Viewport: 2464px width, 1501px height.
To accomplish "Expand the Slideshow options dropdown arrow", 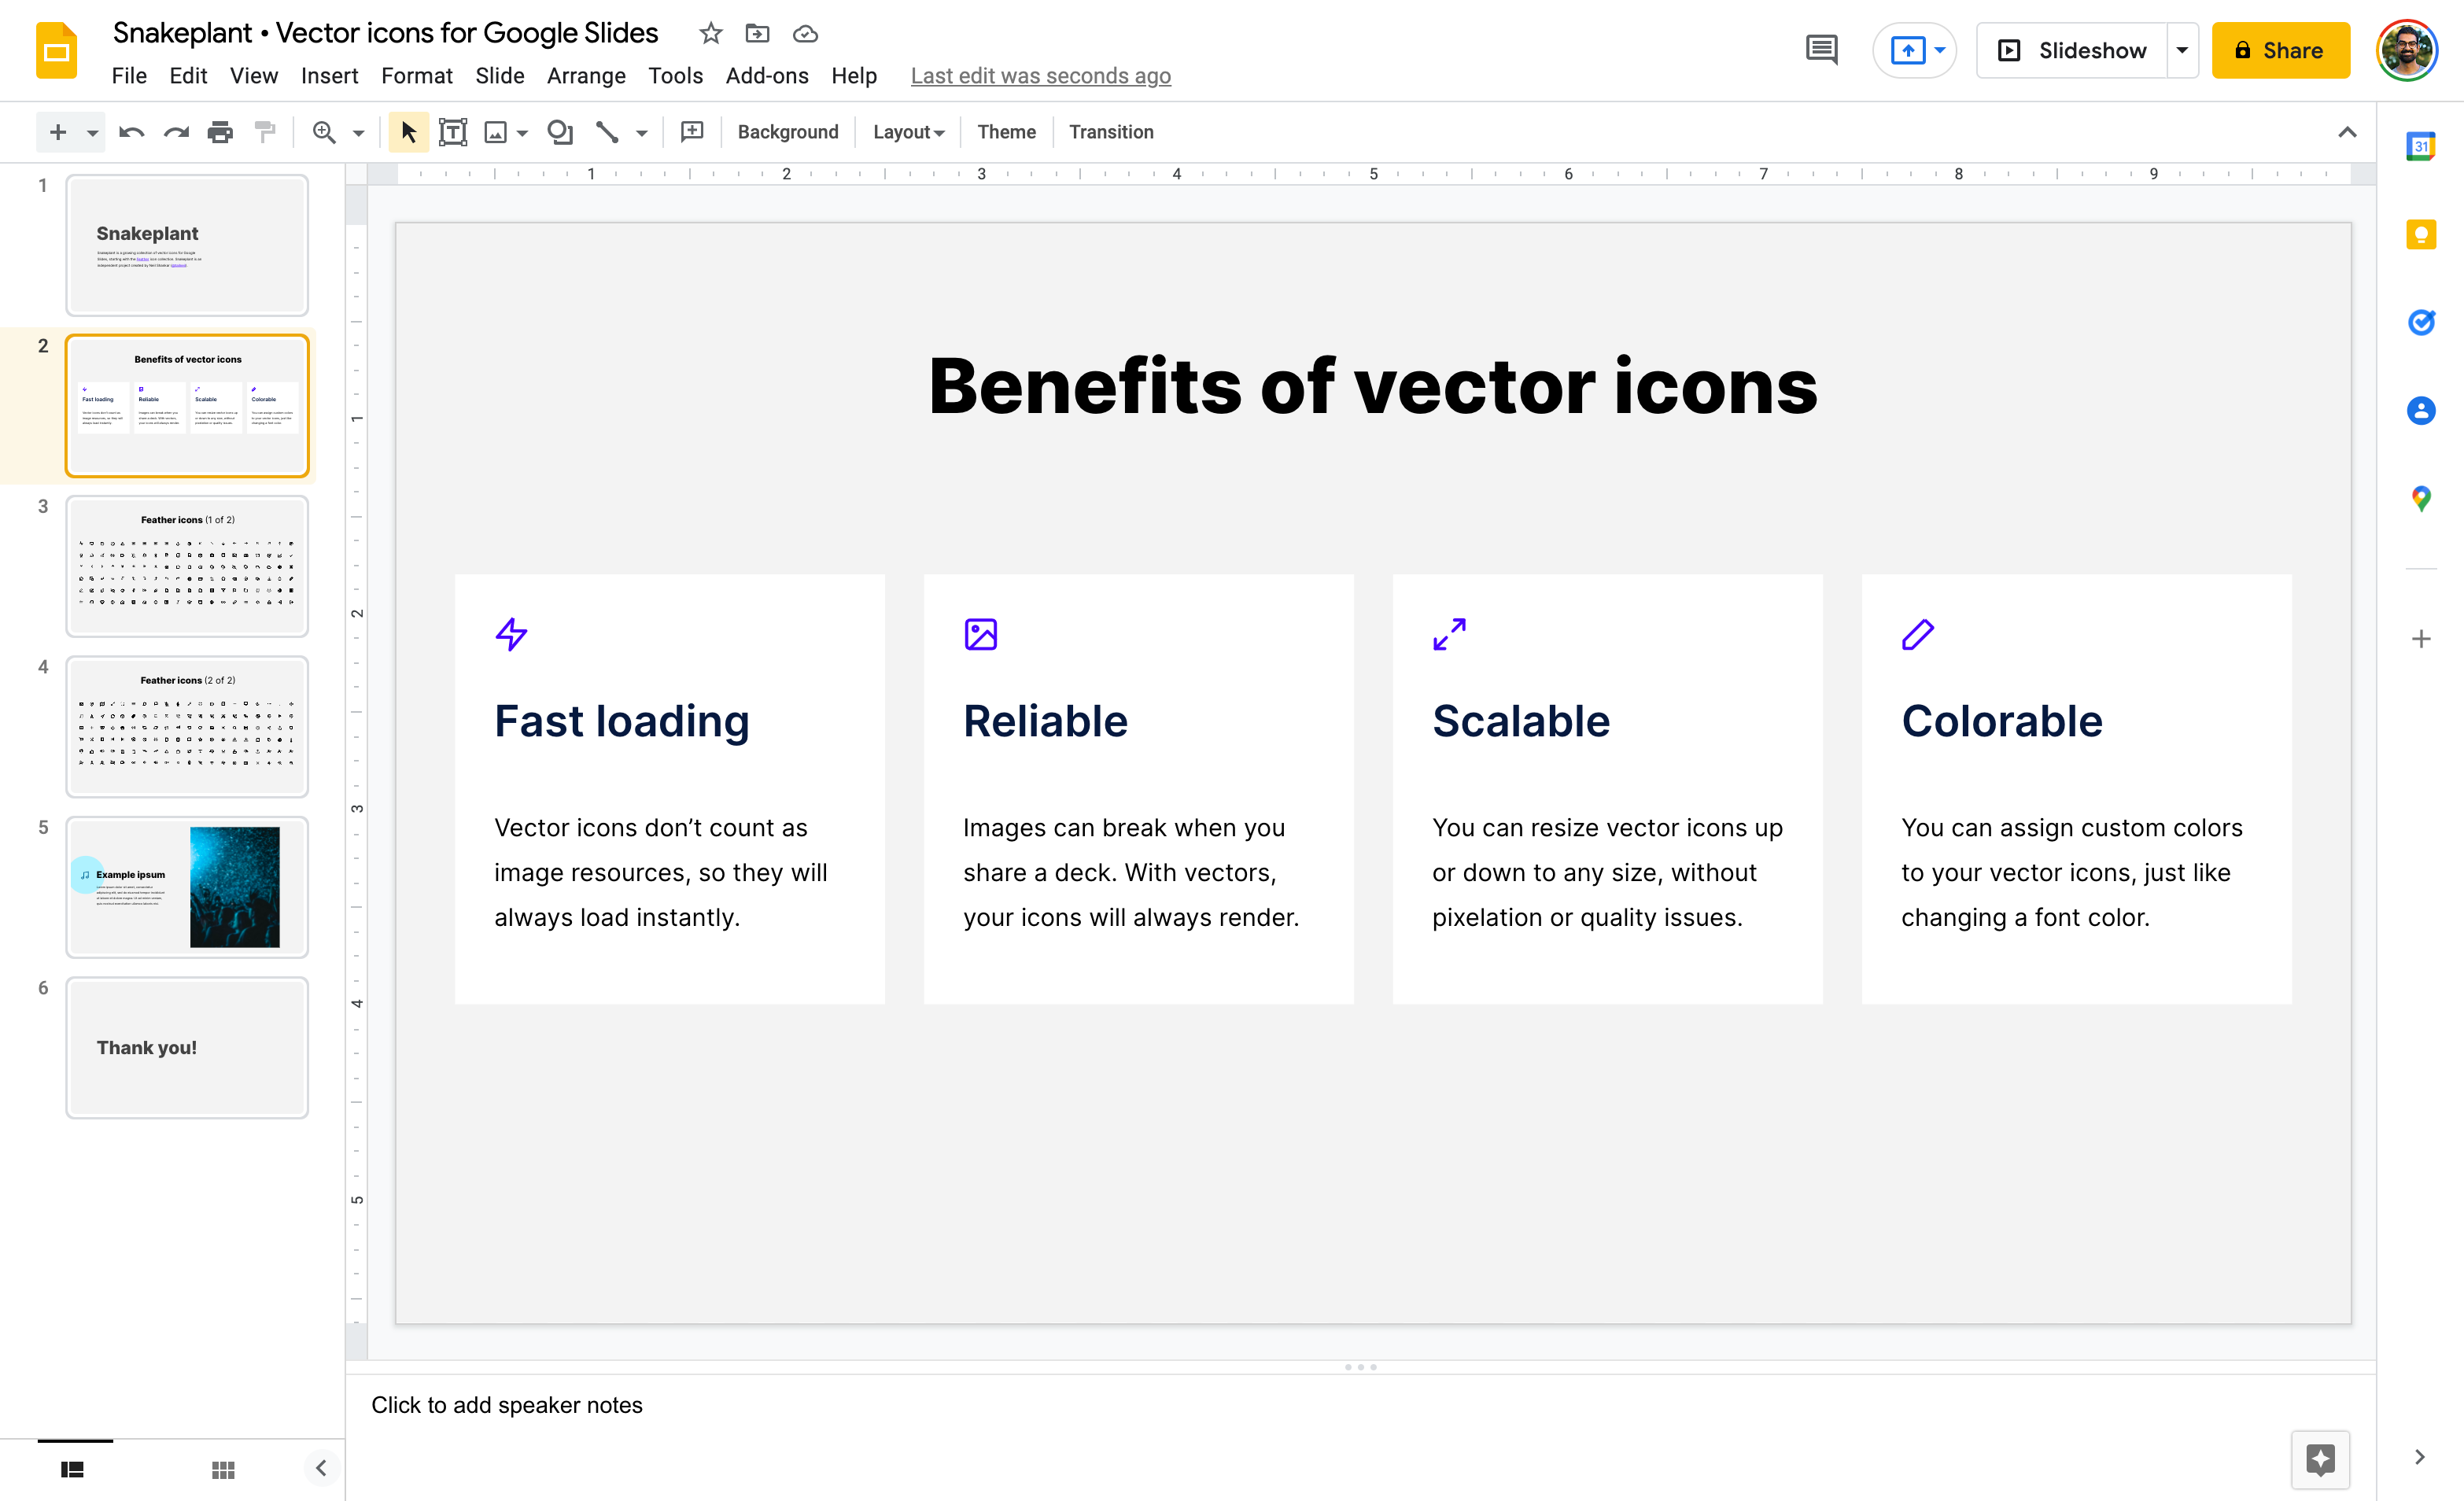I will point(2182,50).
